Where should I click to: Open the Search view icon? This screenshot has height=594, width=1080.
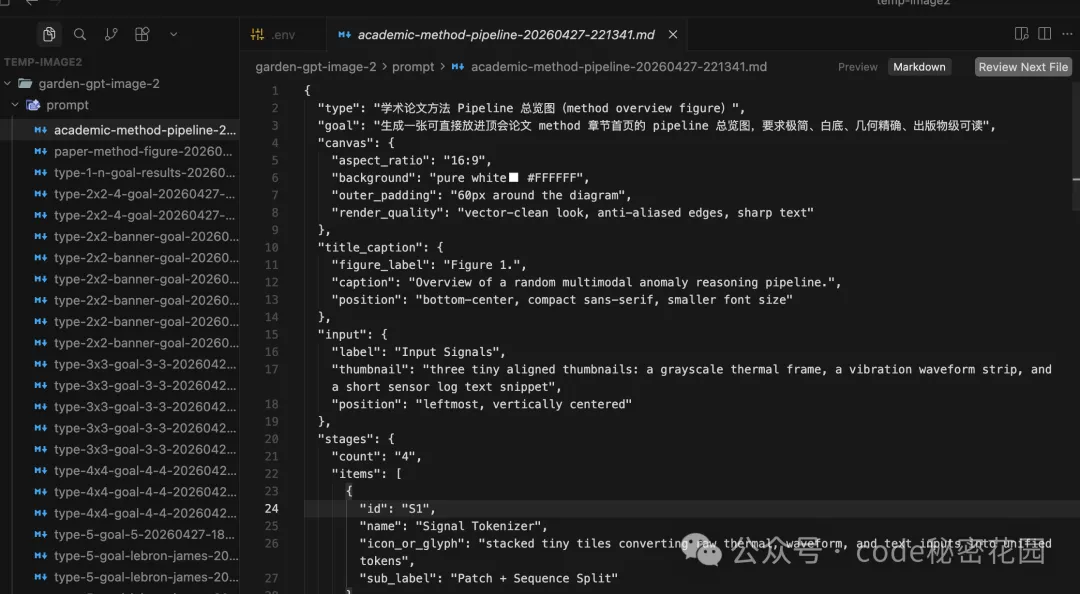tap(80, 34)
